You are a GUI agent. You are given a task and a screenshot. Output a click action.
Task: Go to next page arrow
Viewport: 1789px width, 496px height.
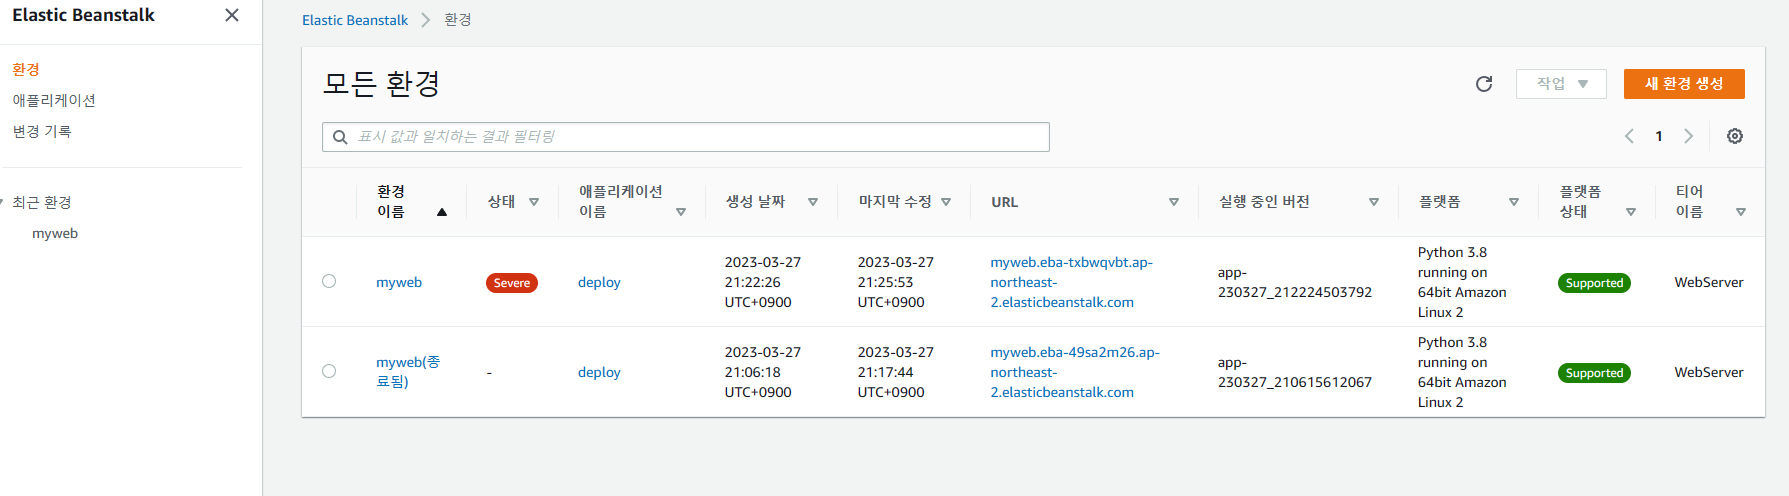[1688, 136]
